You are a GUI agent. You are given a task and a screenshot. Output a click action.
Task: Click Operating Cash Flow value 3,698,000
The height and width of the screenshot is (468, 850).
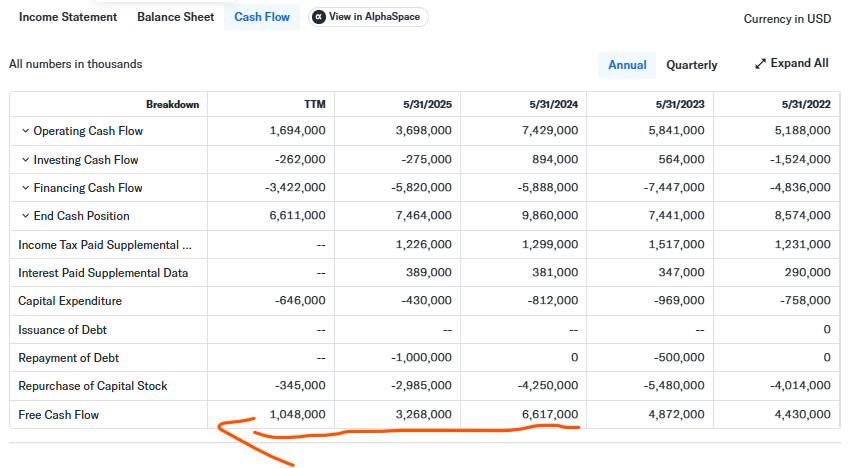(x=424, y=131)
